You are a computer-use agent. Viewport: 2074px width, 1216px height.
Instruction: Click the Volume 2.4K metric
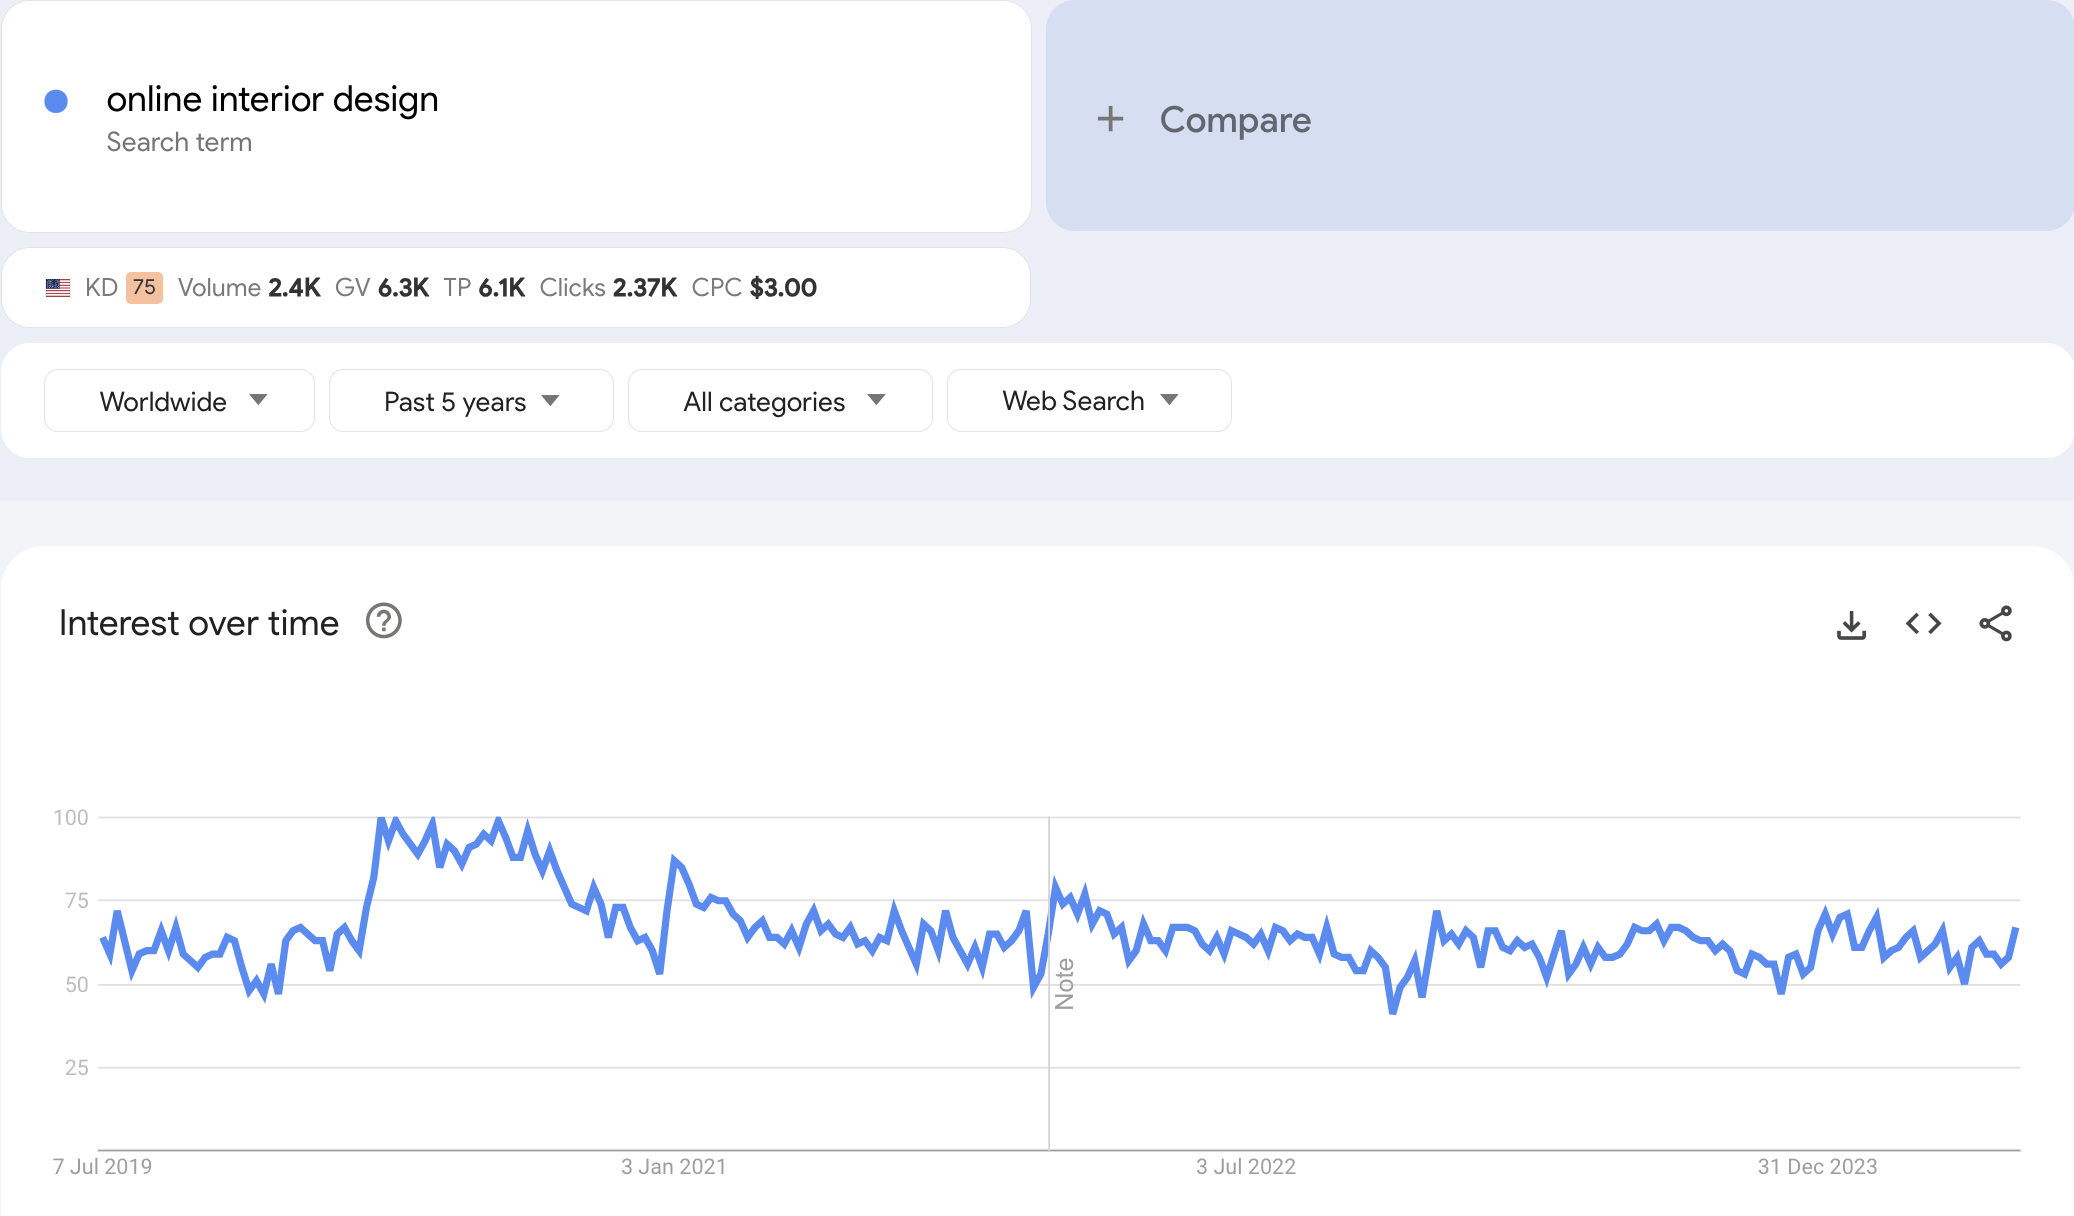pos(249,288)
